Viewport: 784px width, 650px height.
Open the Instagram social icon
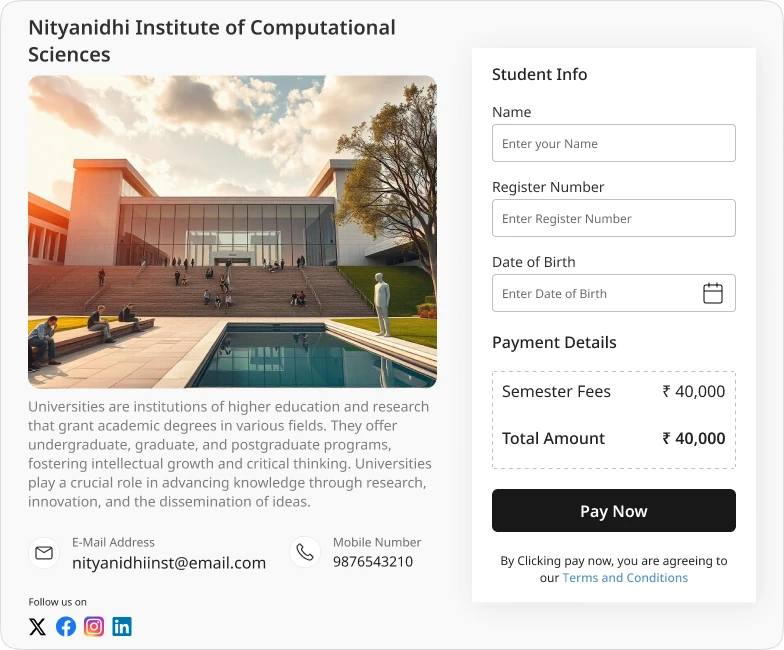pos(94,626)
